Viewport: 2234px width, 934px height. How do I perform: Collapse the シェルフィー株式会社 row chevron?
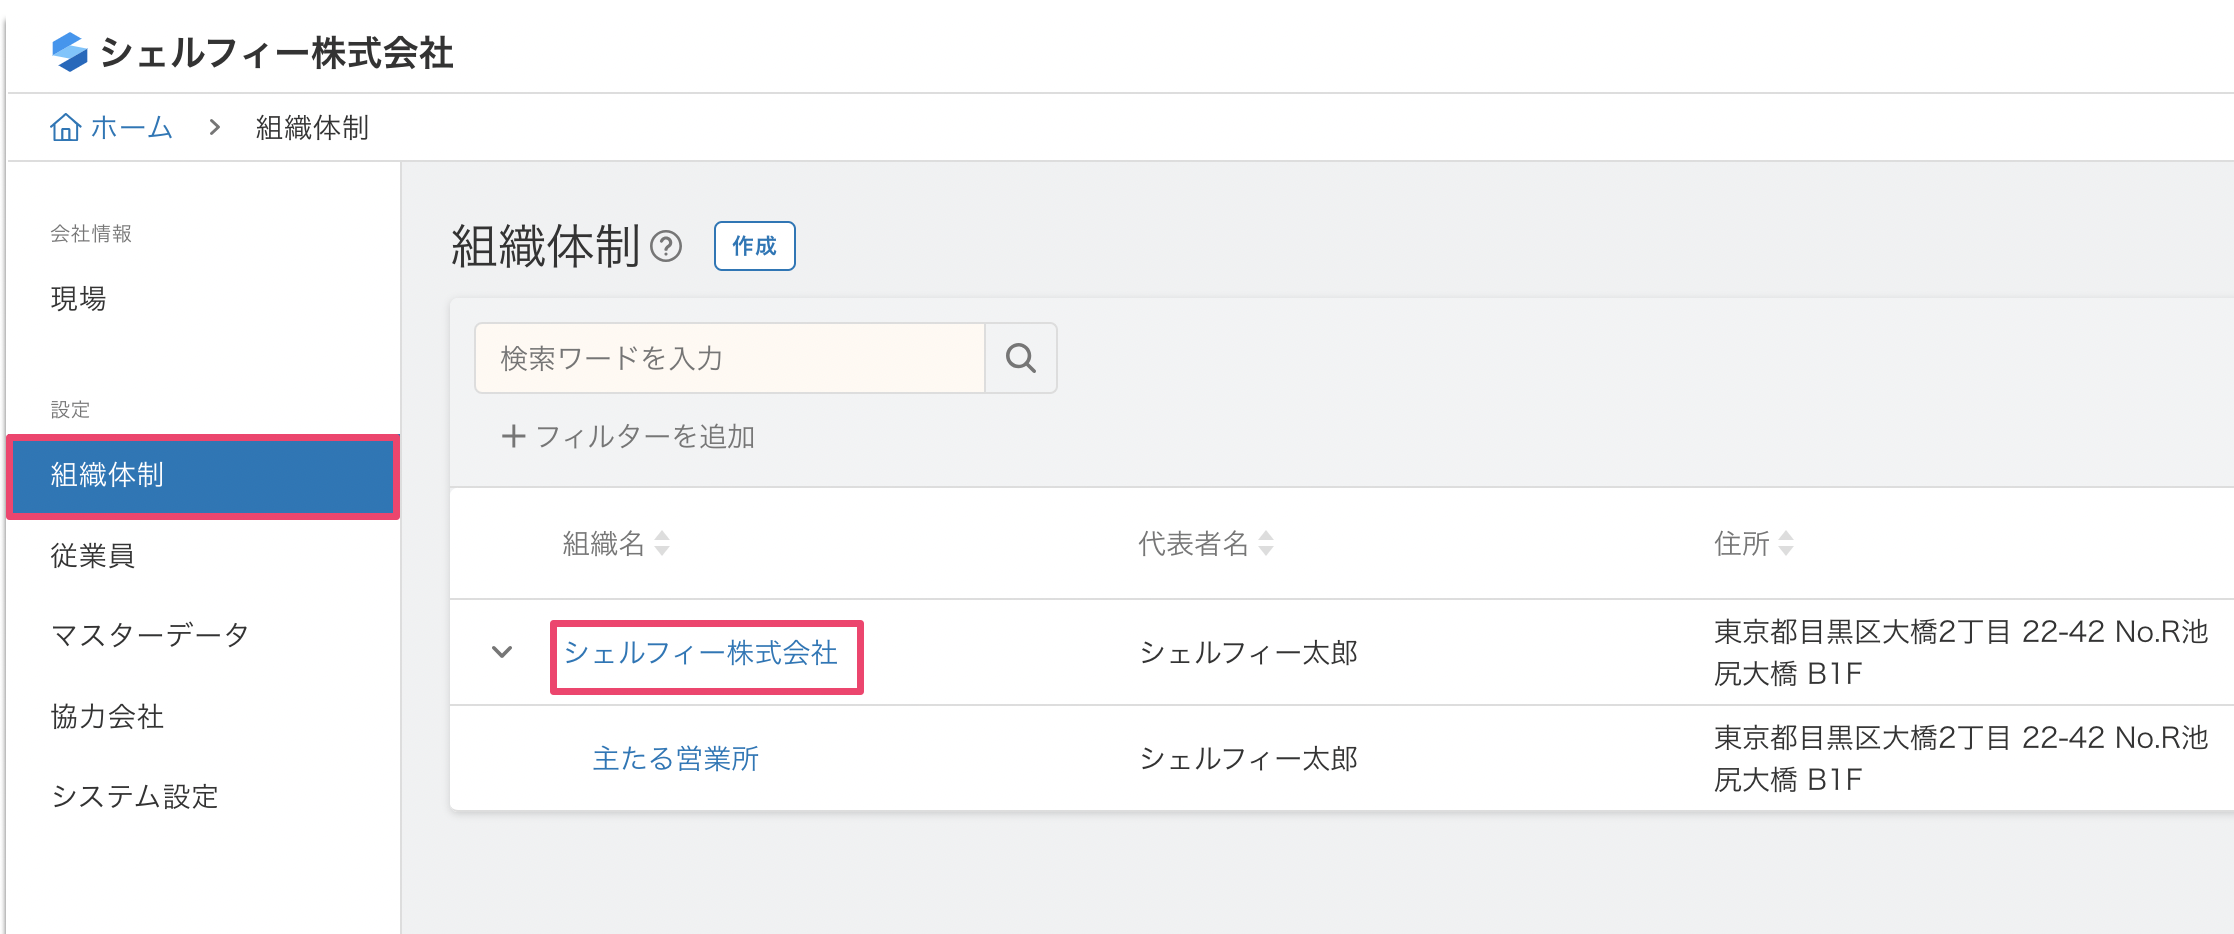(x=502, y=652)
